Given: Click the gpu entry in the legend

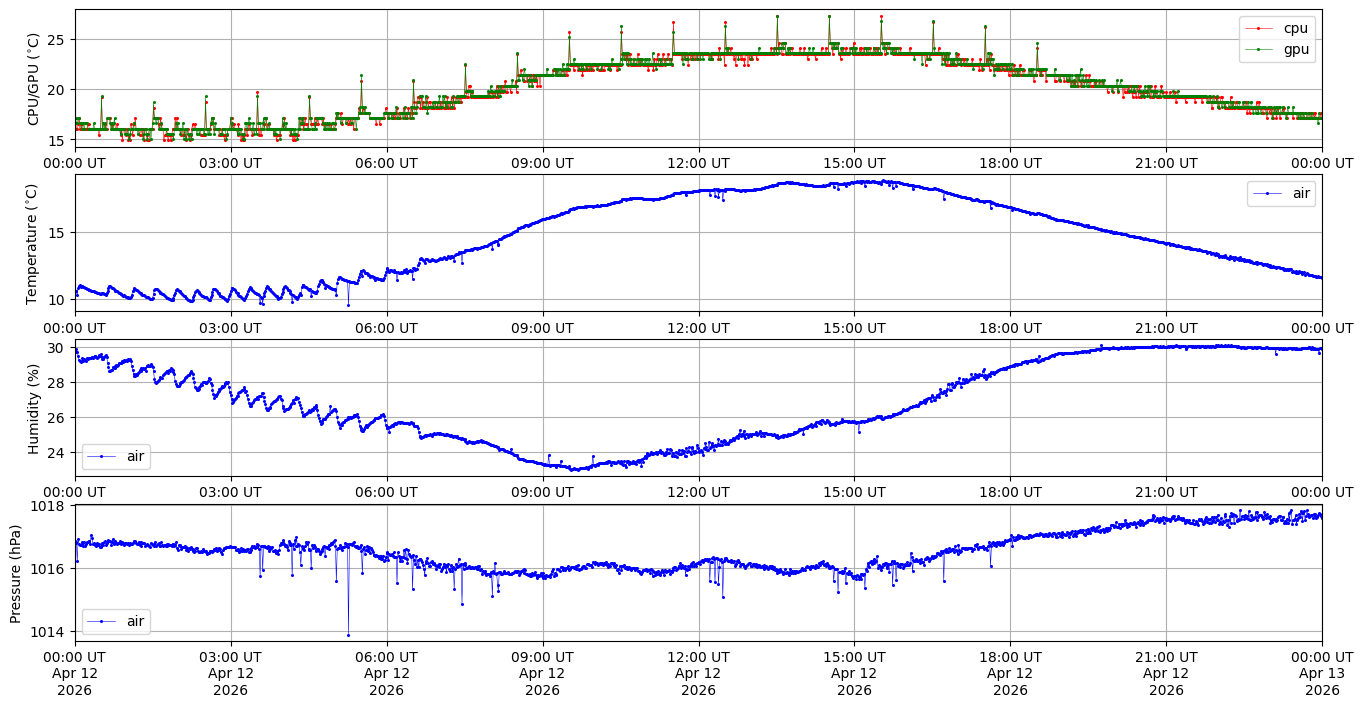Looking at the screenshot, I should [x=1296, y=48].
